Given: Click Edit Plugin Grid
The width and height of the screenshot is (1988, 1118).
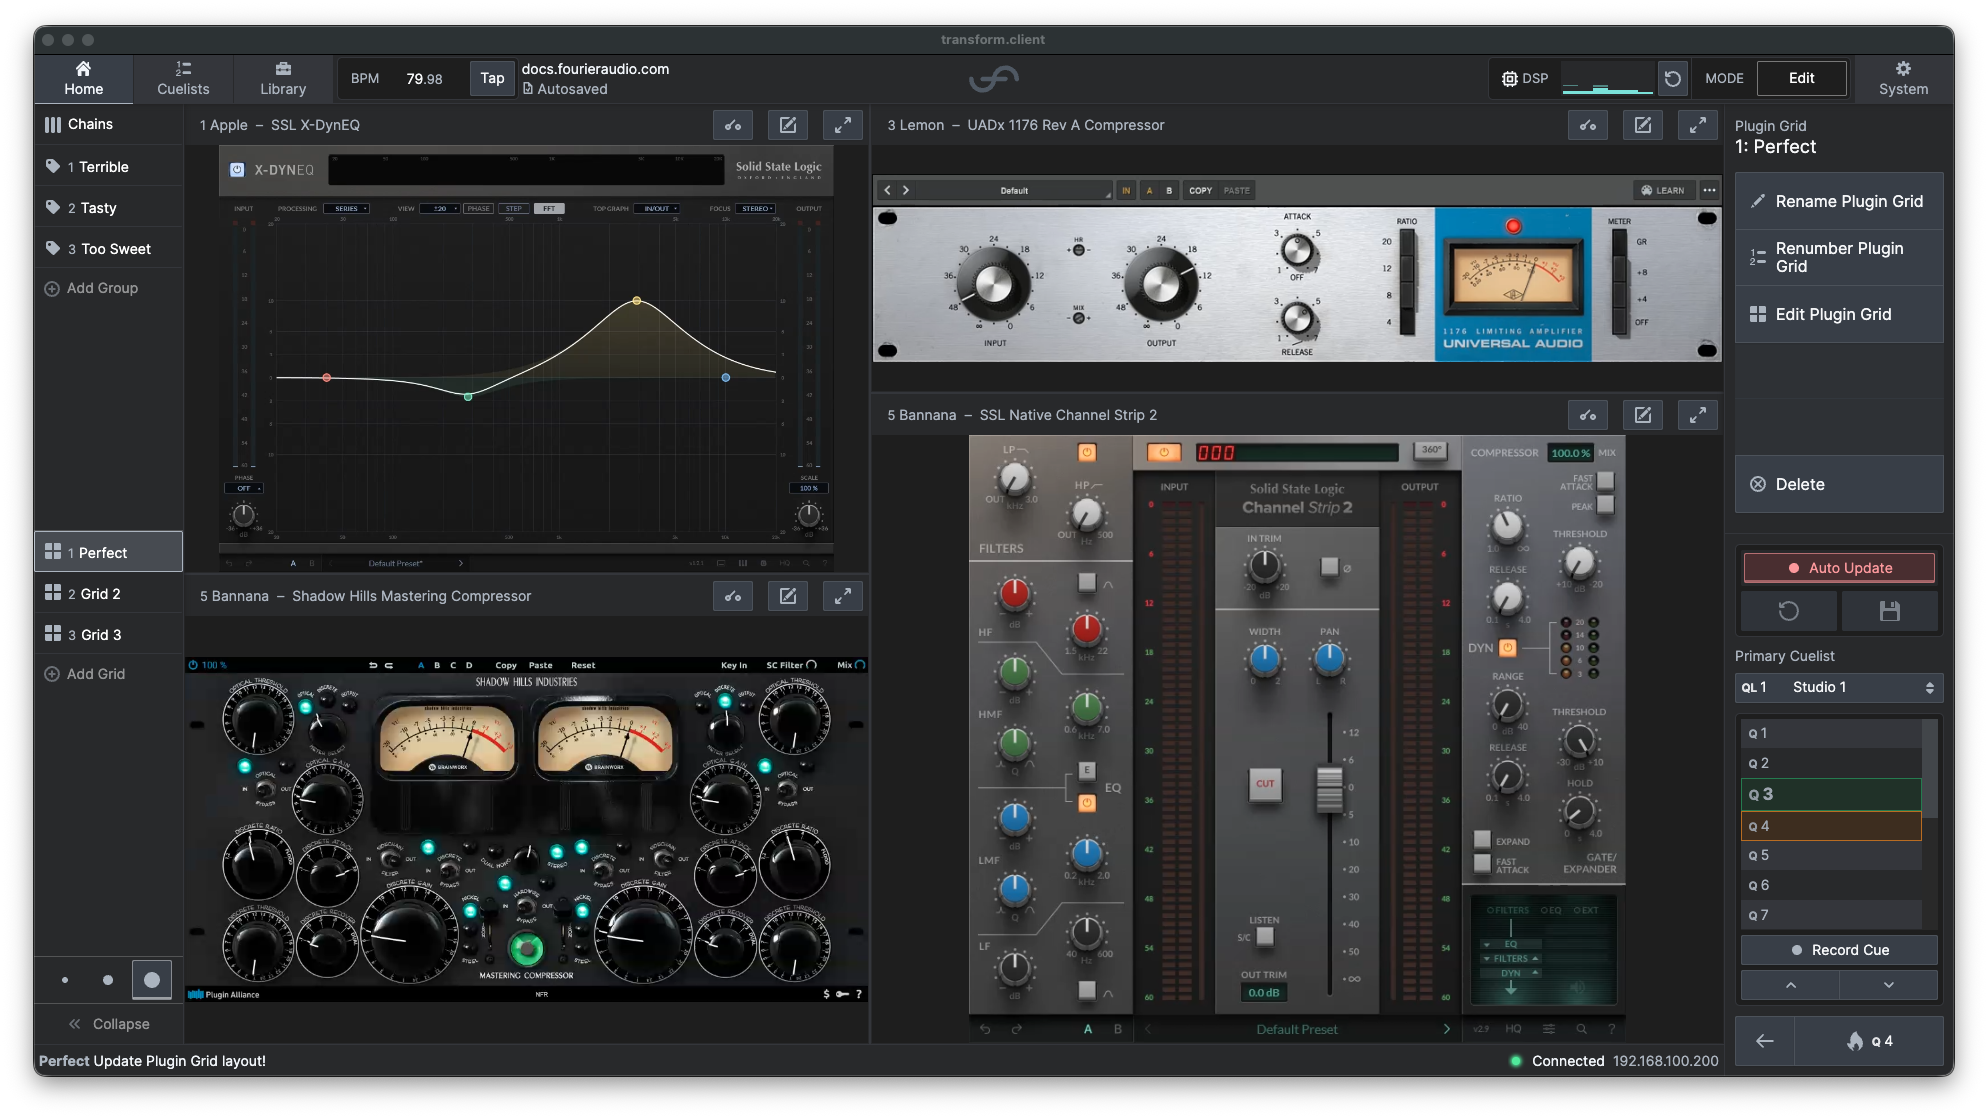Looking at the screenshot, I should pyautogui.click(x=1838, y=314).
